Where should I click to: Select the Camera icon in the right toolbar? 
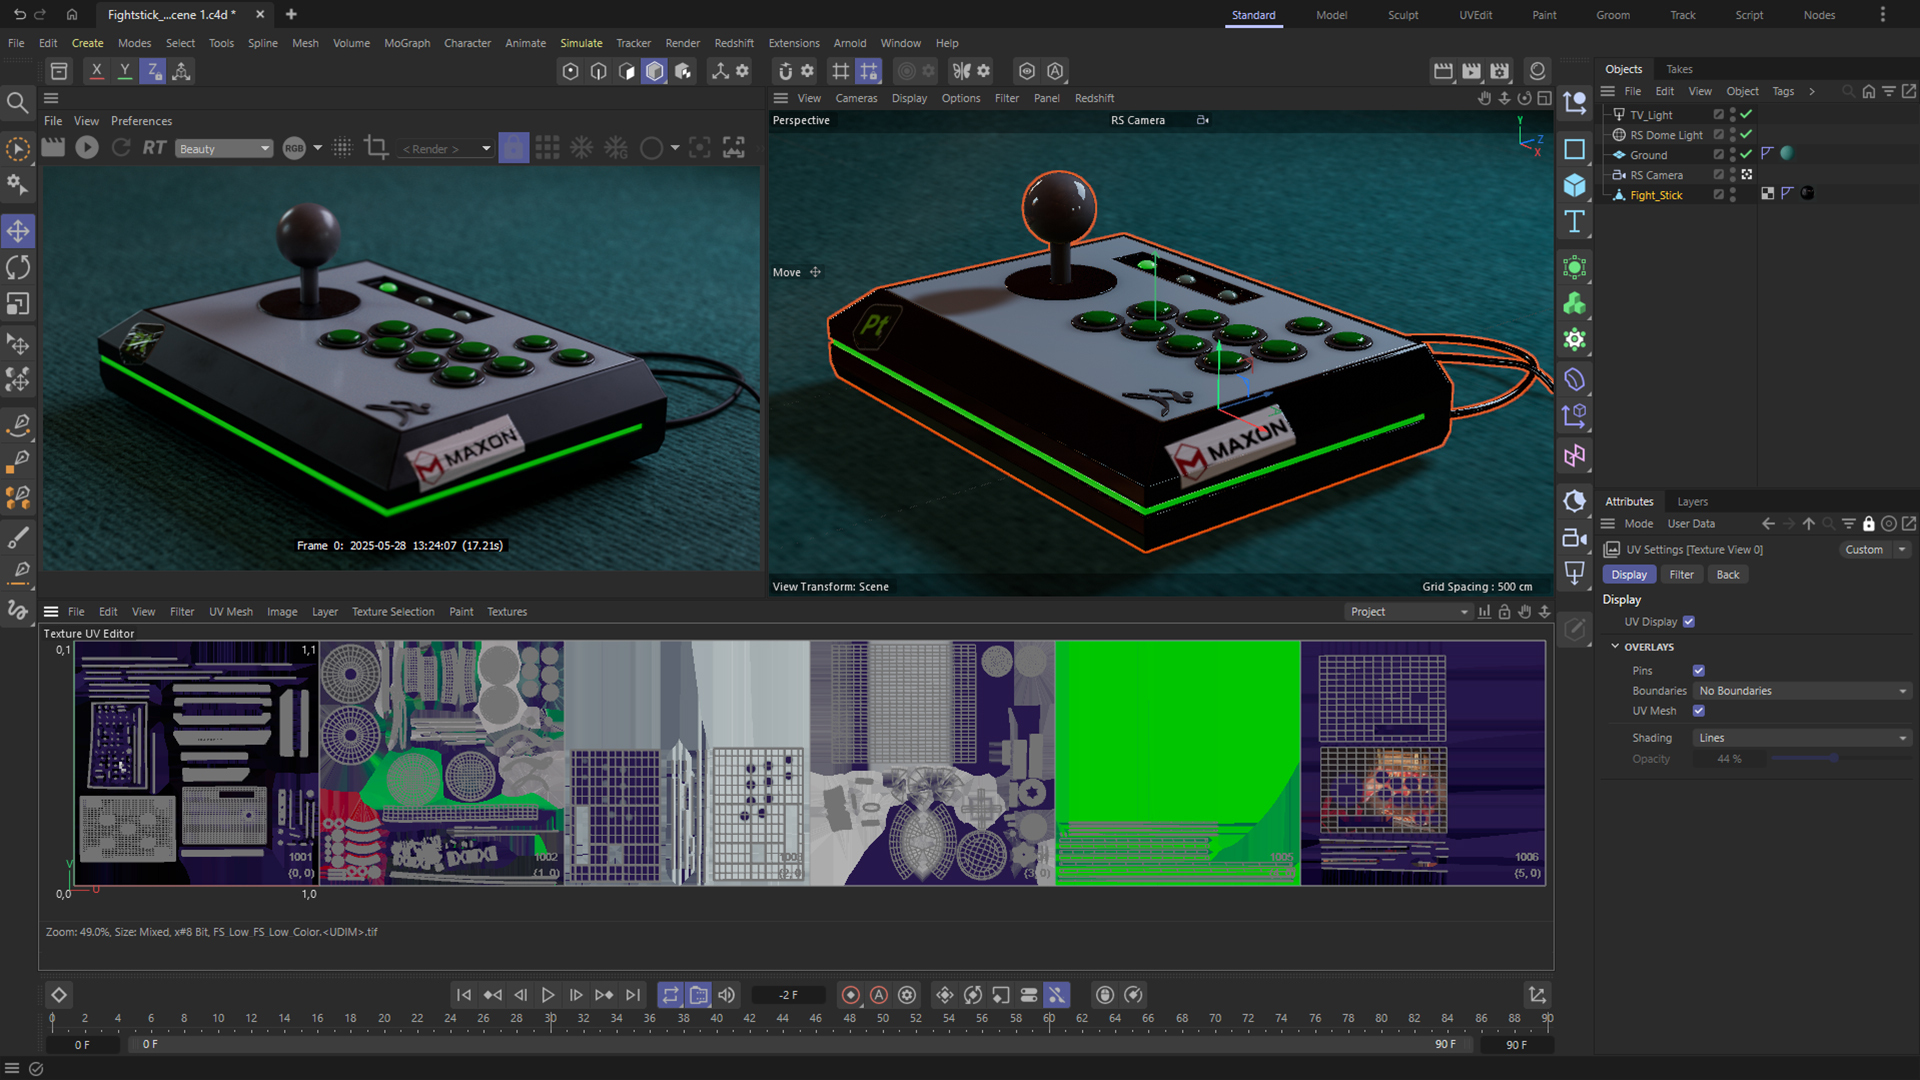click(1575, 538)
